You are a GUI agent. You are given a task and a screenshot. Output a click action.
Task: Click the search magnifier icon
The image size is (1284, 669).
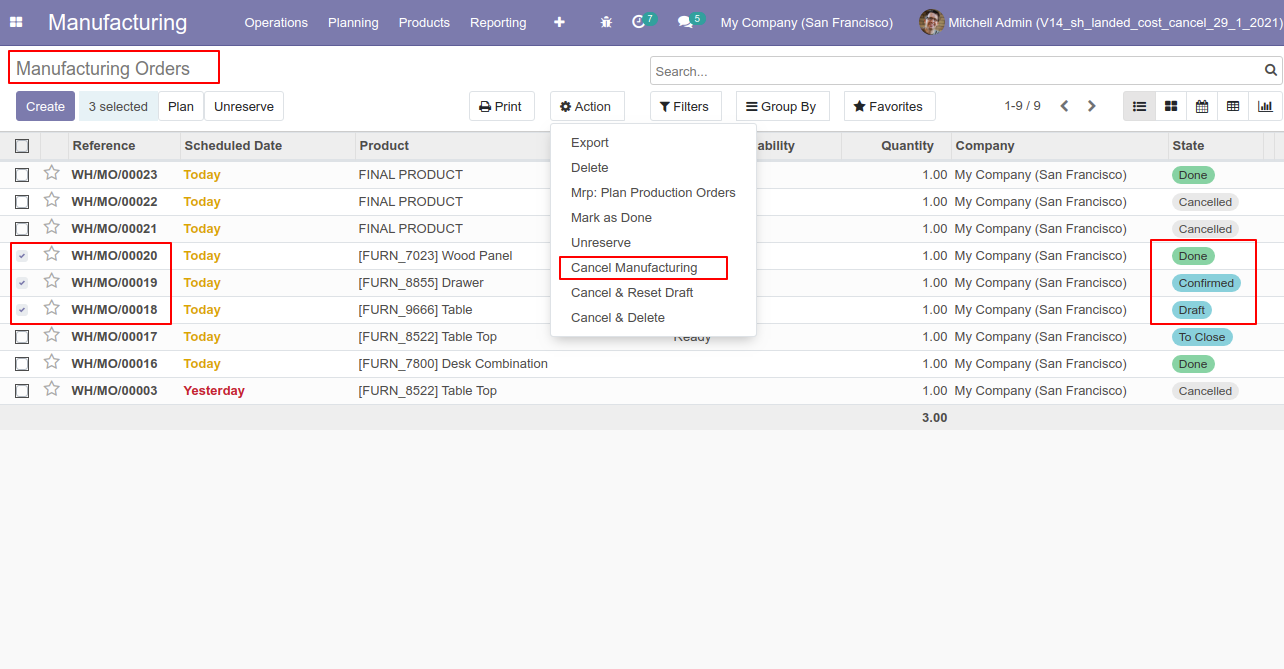click(1271, 71)
